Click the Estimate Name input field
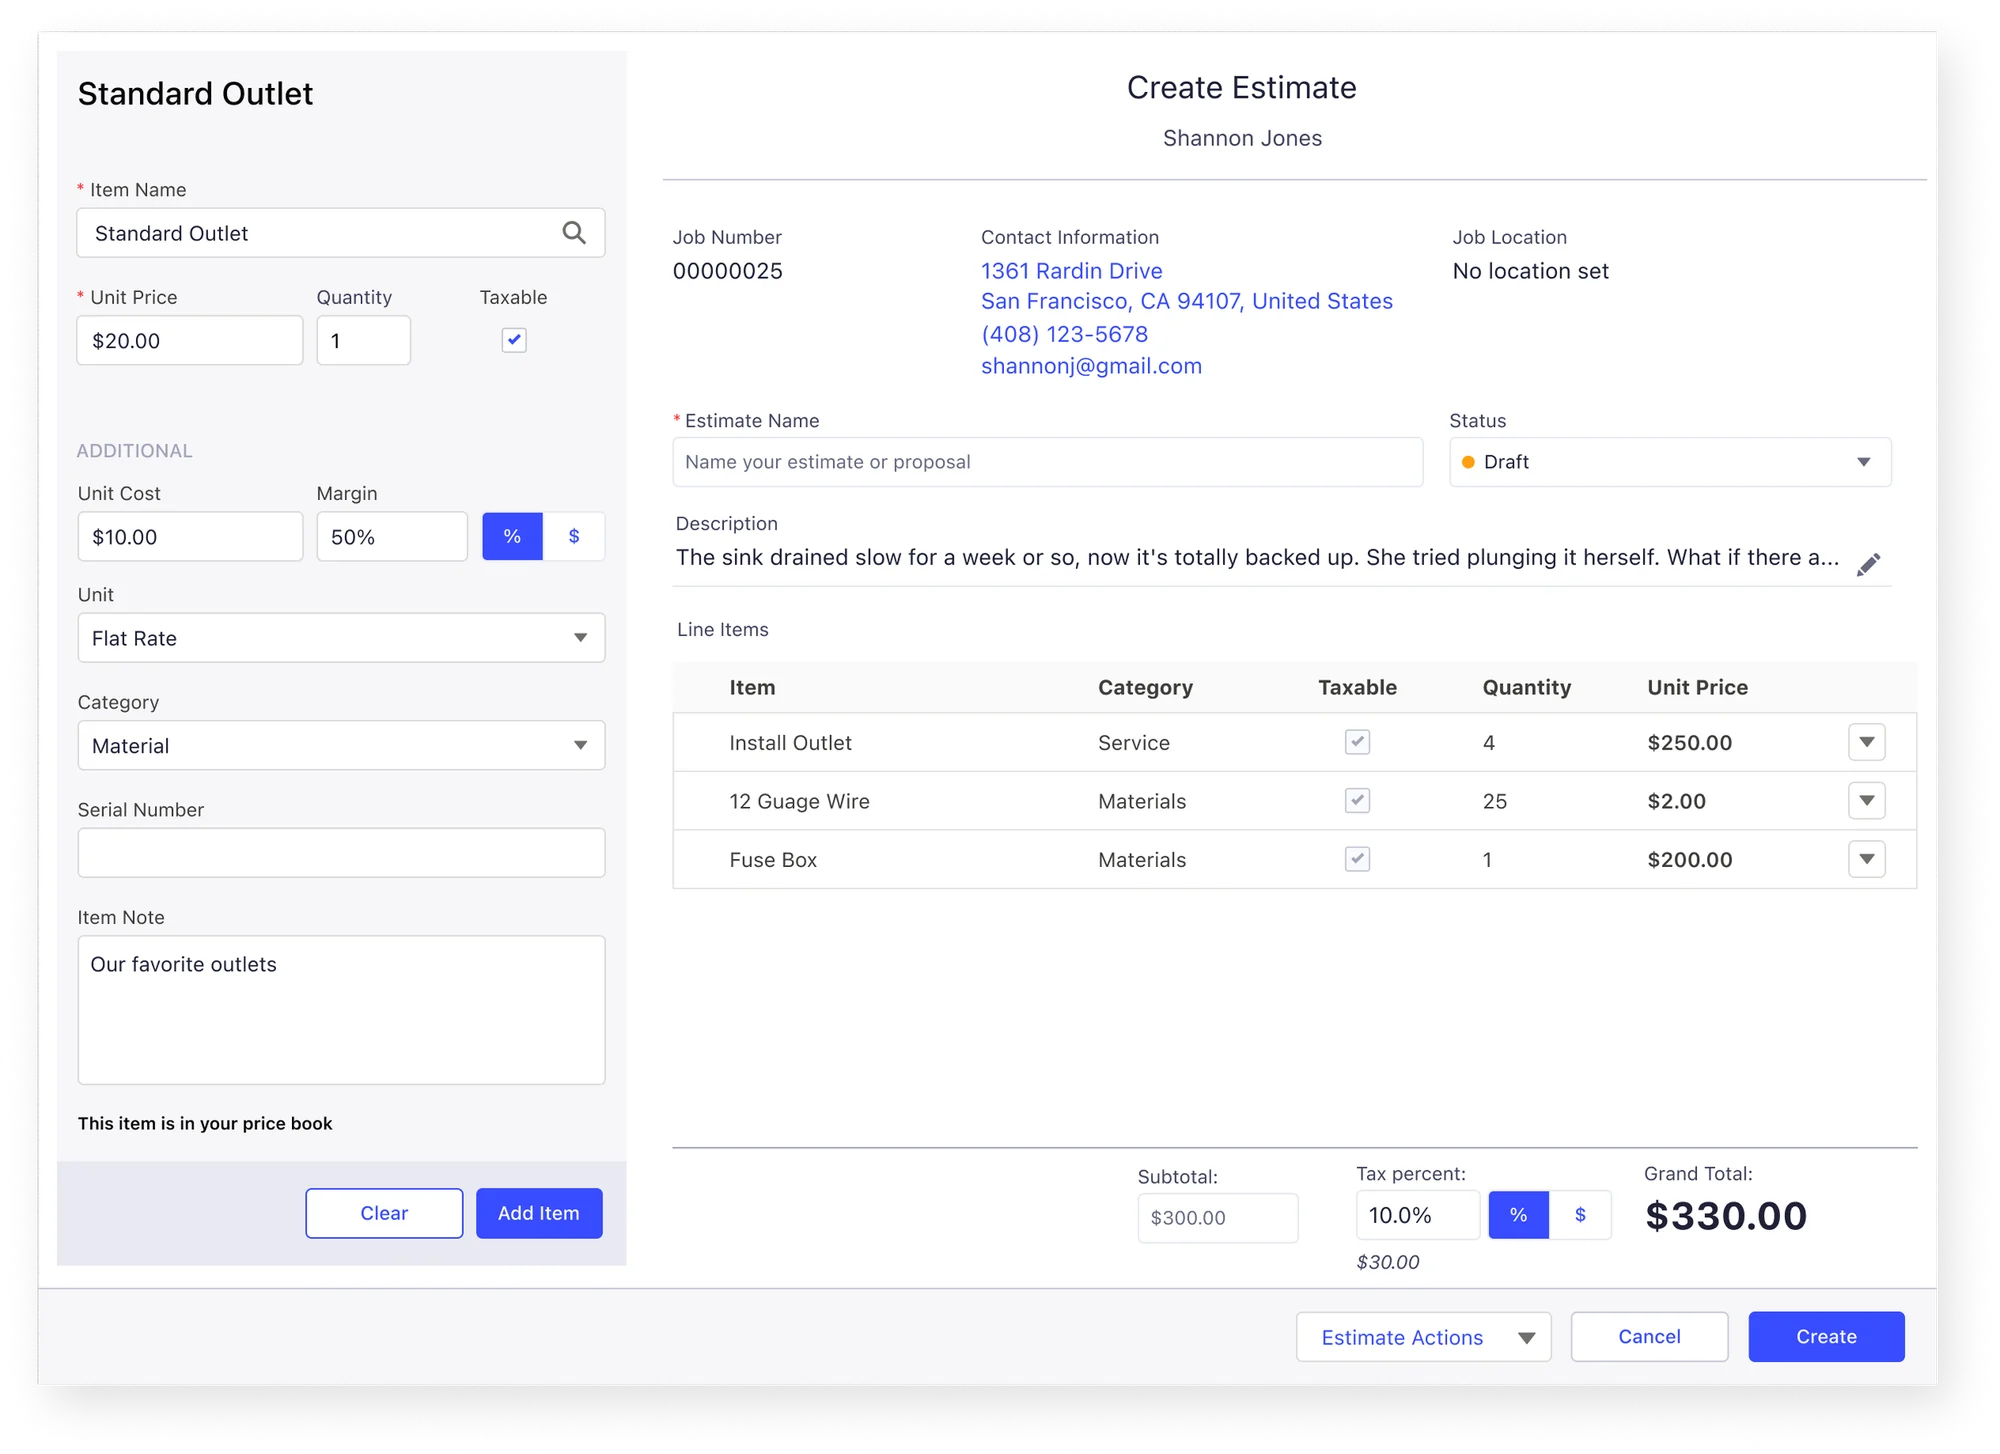Screen dimensions: 2000x1454 1047,462
